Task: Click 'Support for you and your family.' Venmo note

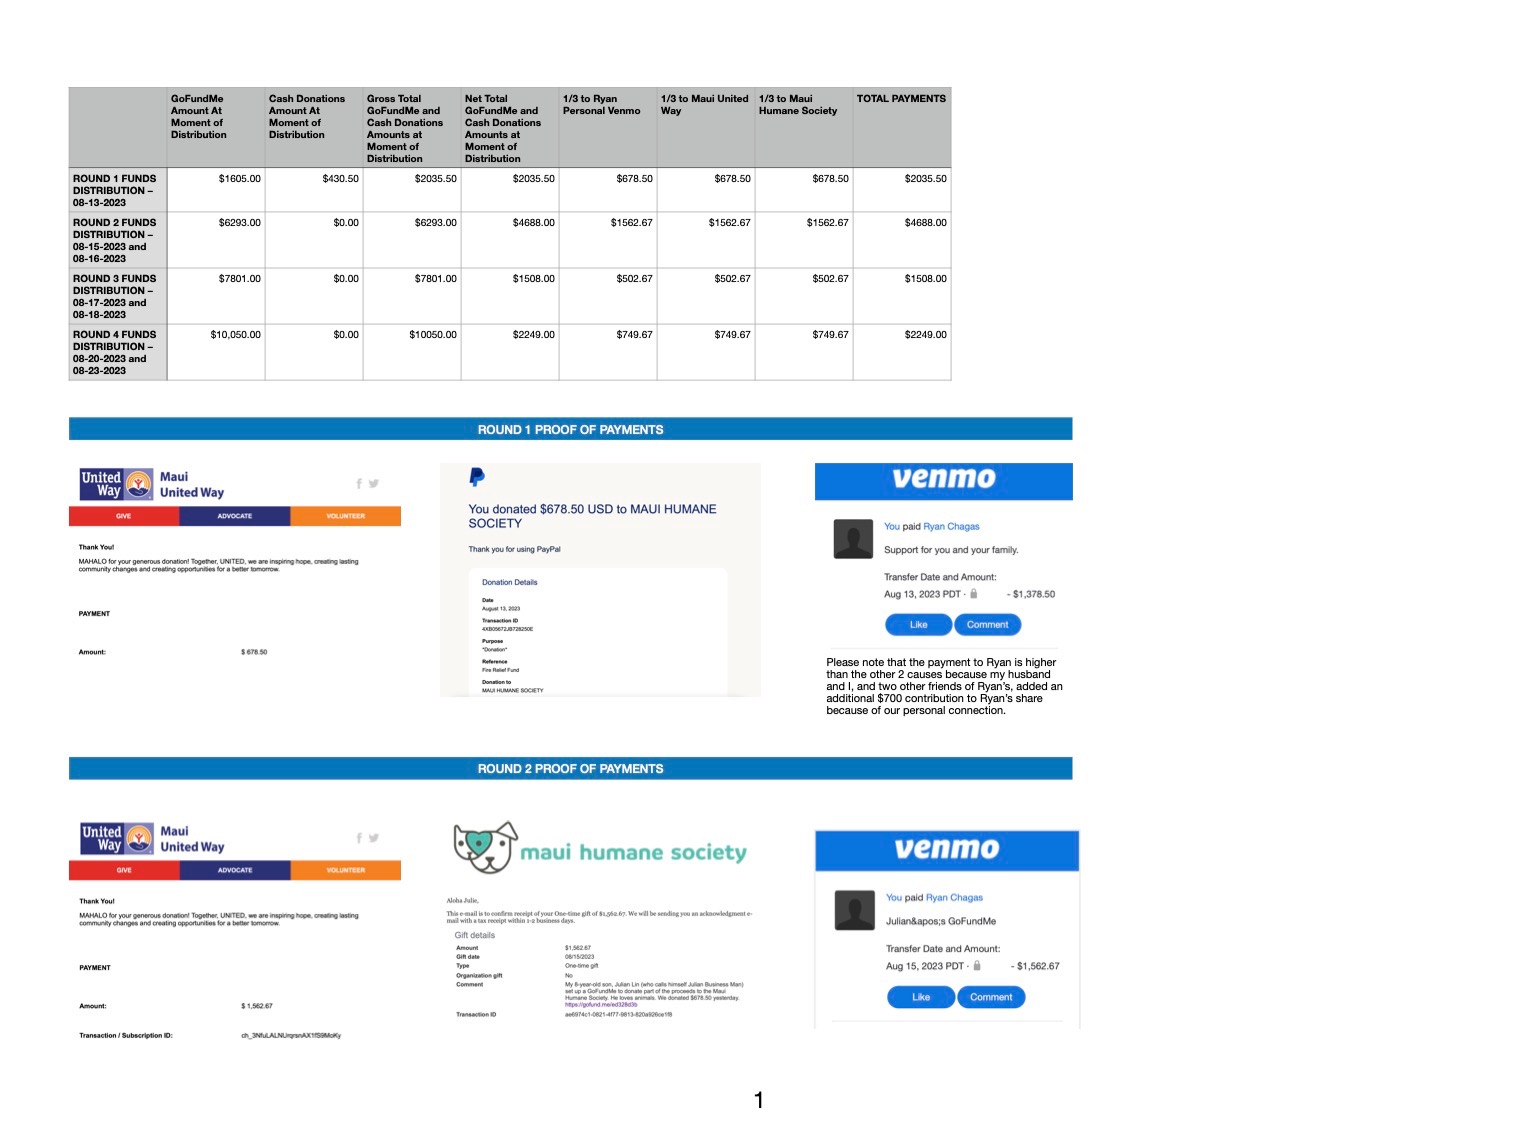Action: (x=951, y=550)
